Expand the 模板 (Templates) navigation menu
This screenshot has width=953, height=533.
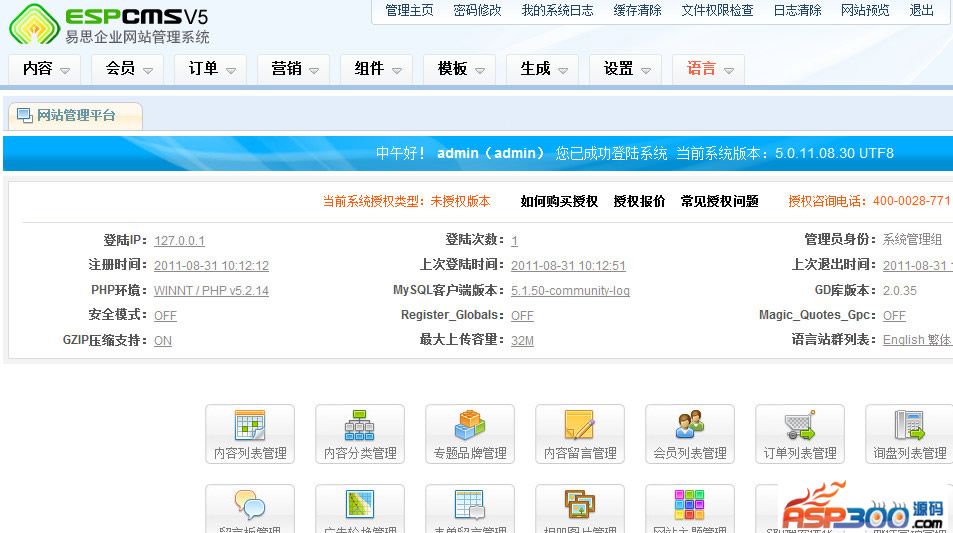(x=459, y=69)
